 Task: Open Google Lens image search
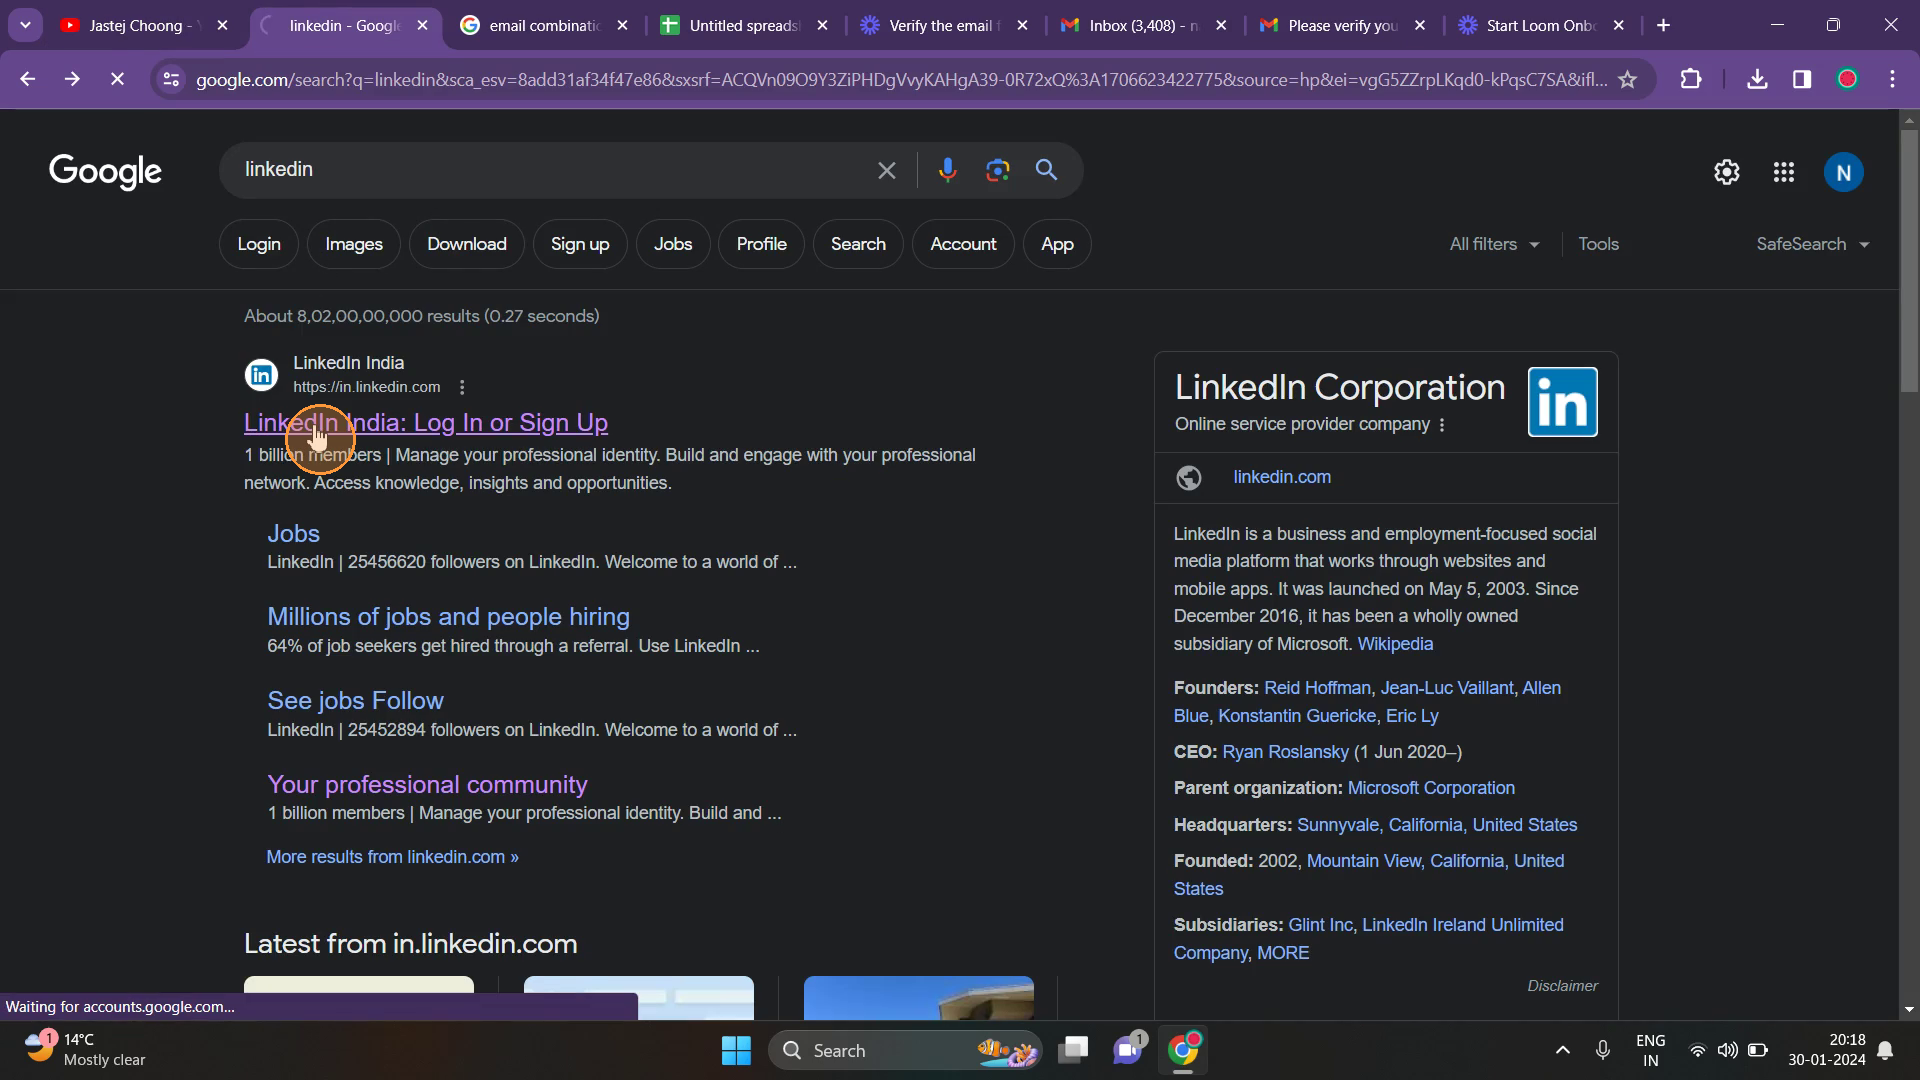coord(997,170)
